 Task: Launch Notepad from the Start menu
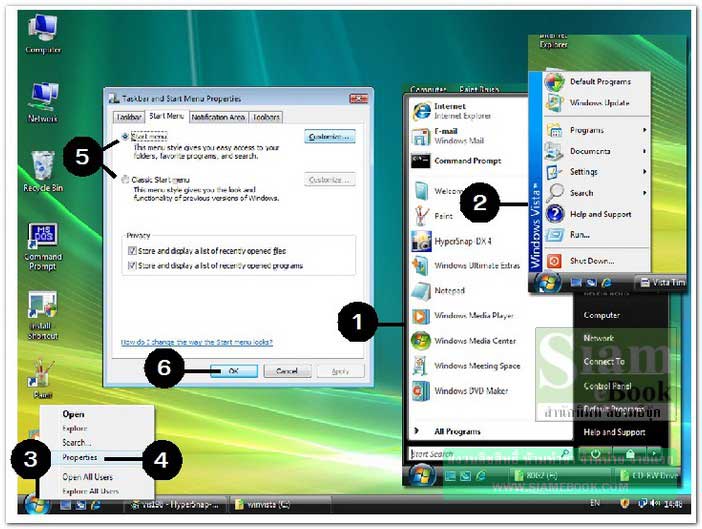pyautogui.click(x=439, y=291)
